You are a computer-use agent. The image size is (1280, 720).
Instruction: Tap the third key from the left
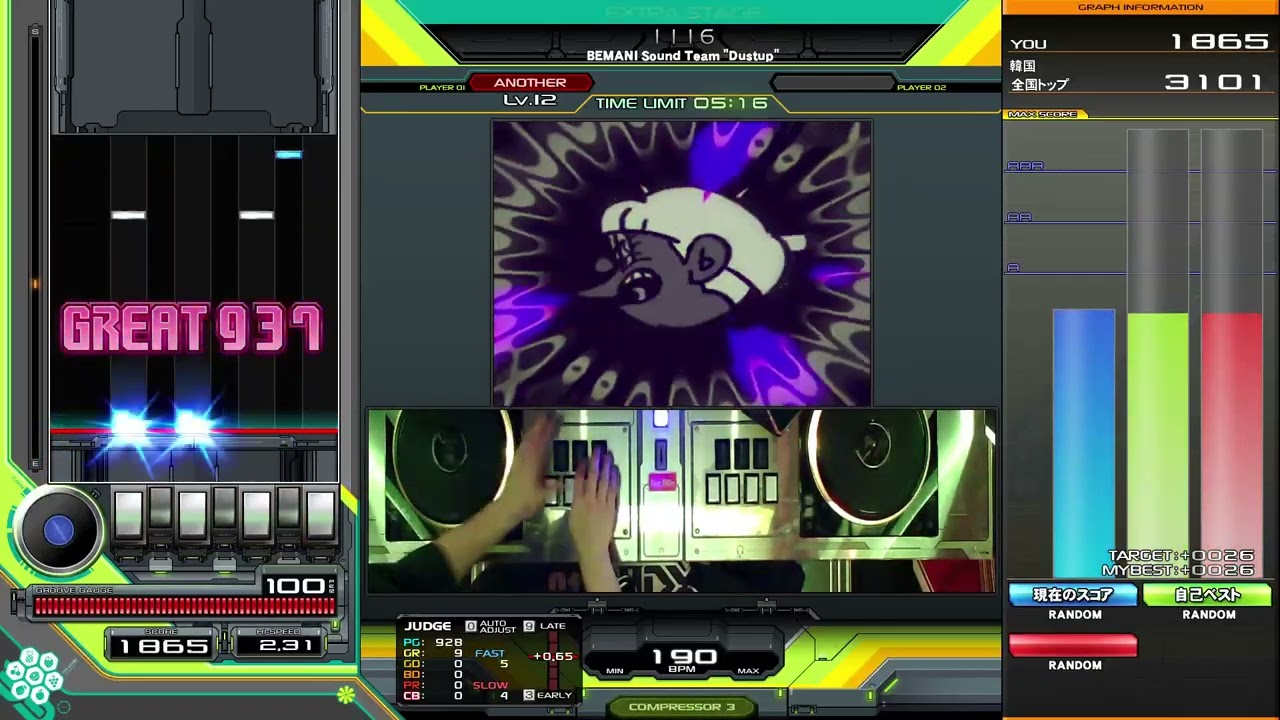pyautogui.click(x=192, y=515)
